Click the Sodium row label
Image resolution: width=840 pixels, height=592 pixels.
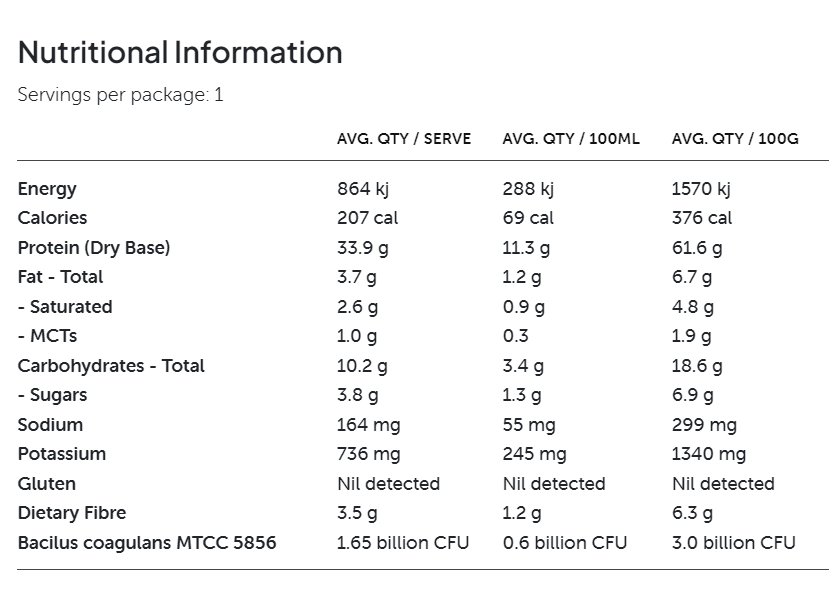coord(50,425)
